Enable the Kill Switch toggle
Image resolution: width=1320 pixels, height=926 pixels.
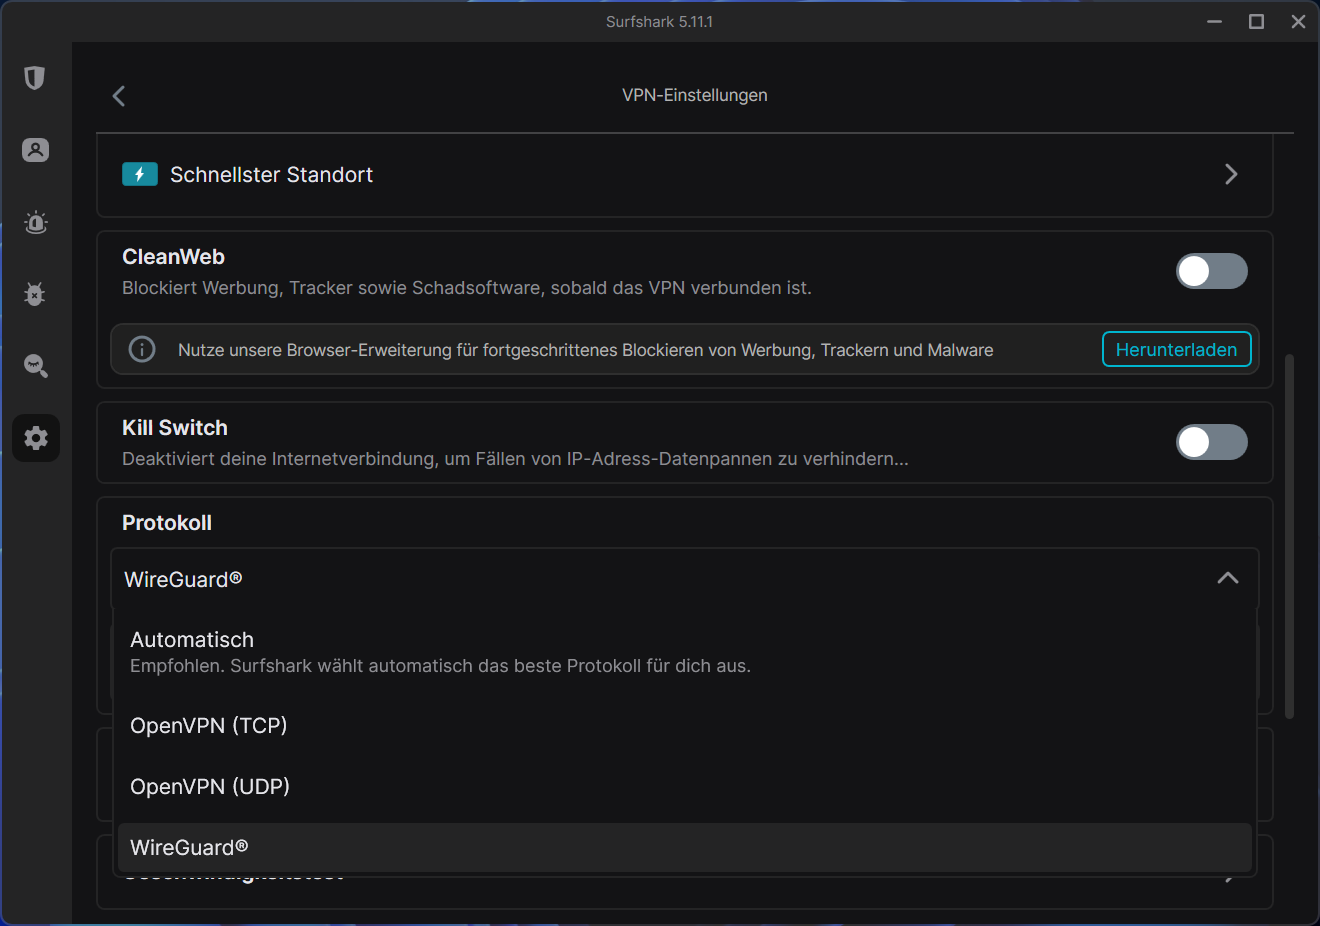(1211, 442)
